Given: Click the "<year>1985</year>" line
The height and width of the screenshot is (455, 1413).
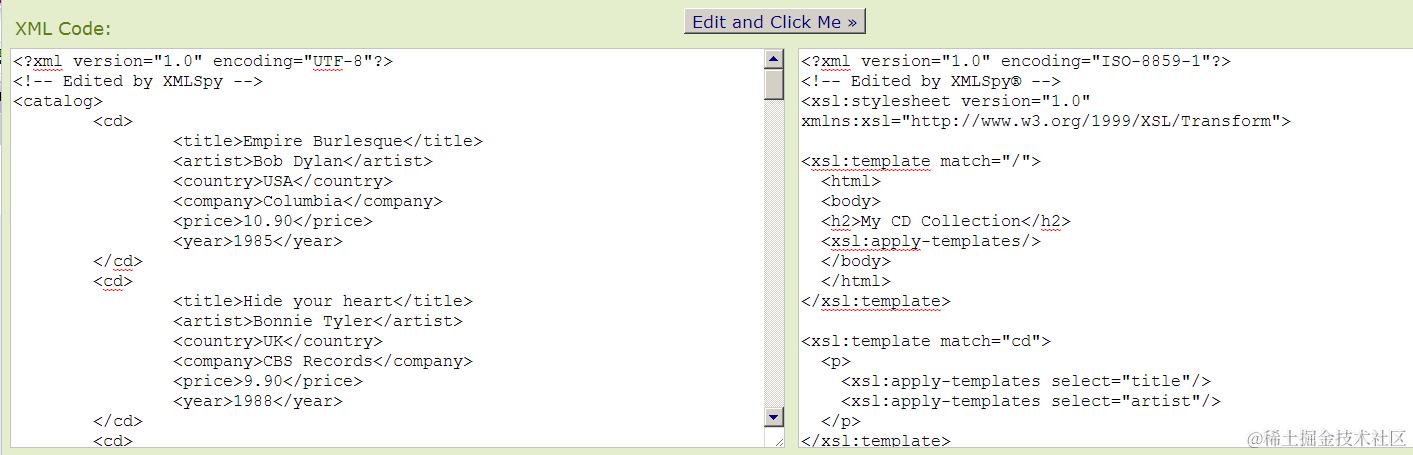Looking at the screenshot, I should [x=257, y=241].
